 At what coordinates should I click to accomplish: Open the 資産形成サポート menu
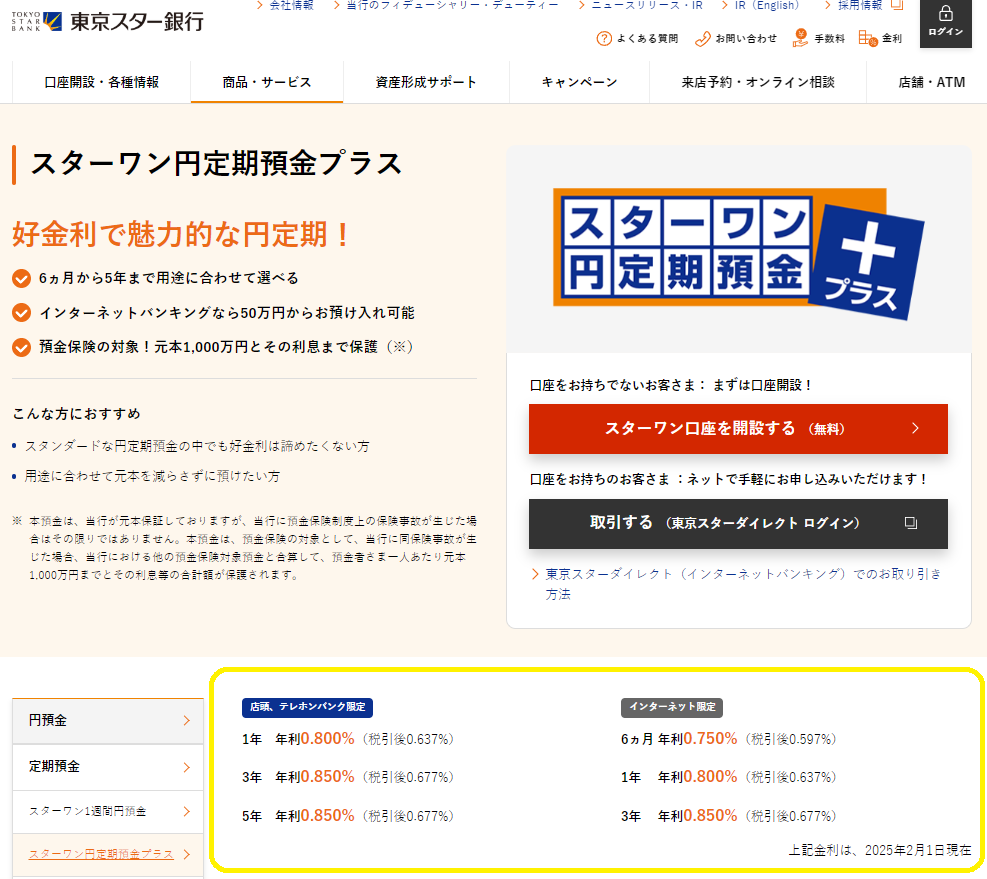[x=426, y=82]
